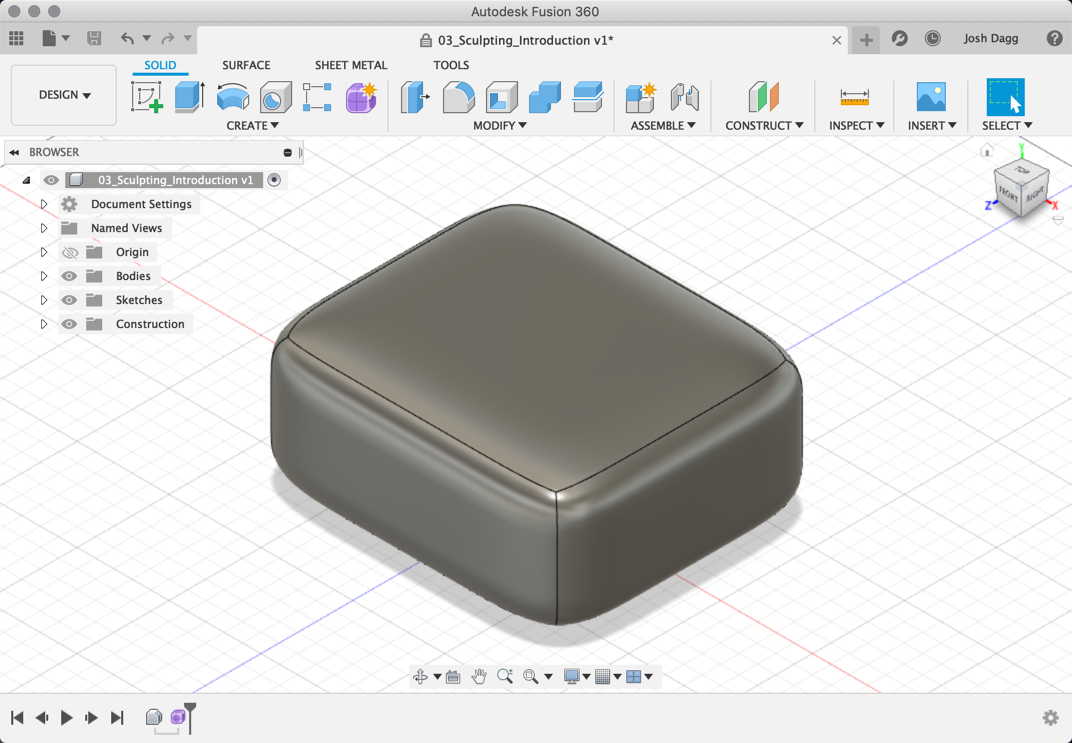Open the Help question mark
The image size is (1072, 743).
pos(1054,38)
